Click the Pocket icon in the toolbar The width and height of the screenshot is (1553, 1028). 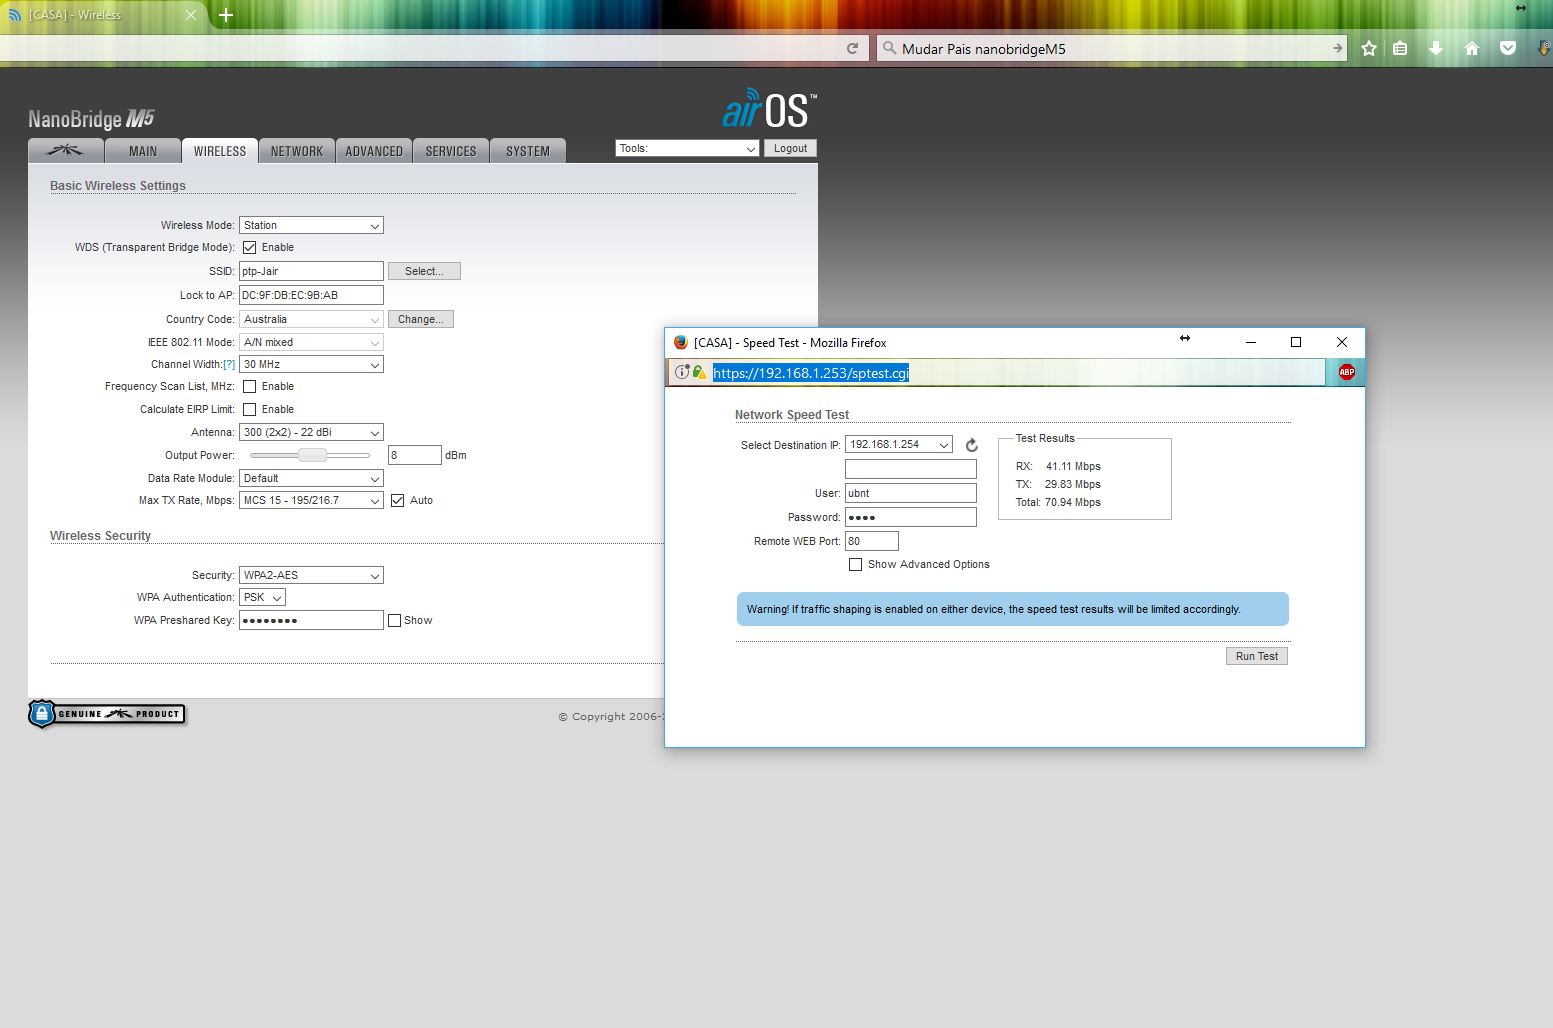pyautogui.click(x=1508, y=48)
